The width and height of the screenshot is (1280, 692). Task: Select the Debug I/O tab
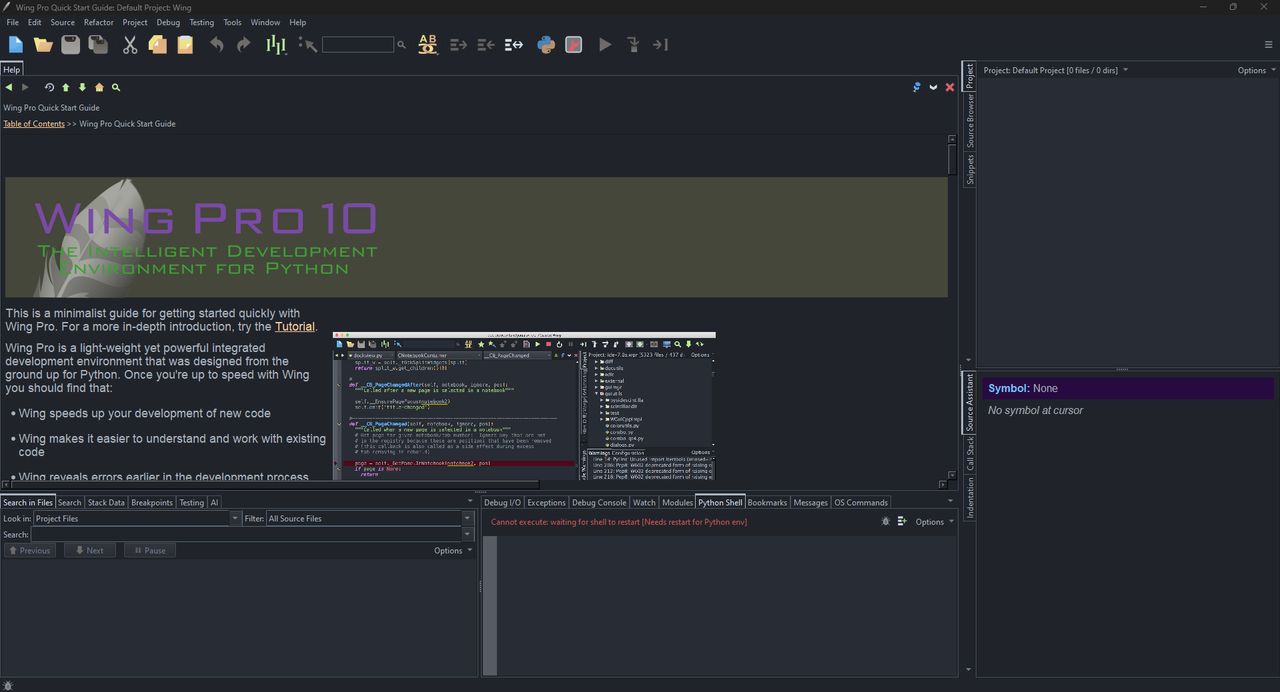[502, 503]
